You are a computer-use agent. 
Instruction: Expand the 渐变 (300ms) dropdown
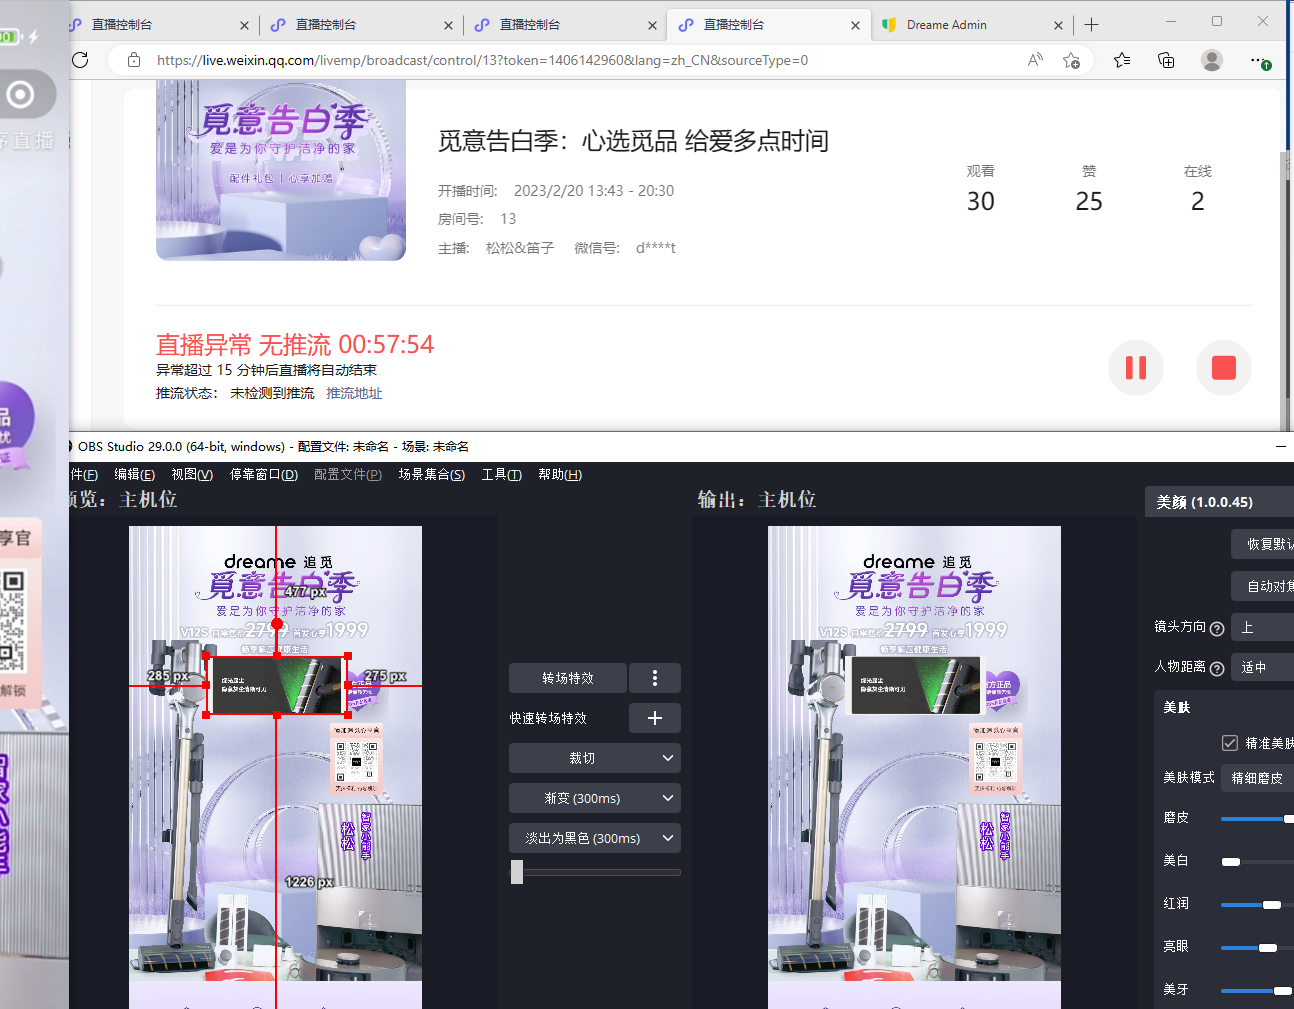(x=595, y=798)
